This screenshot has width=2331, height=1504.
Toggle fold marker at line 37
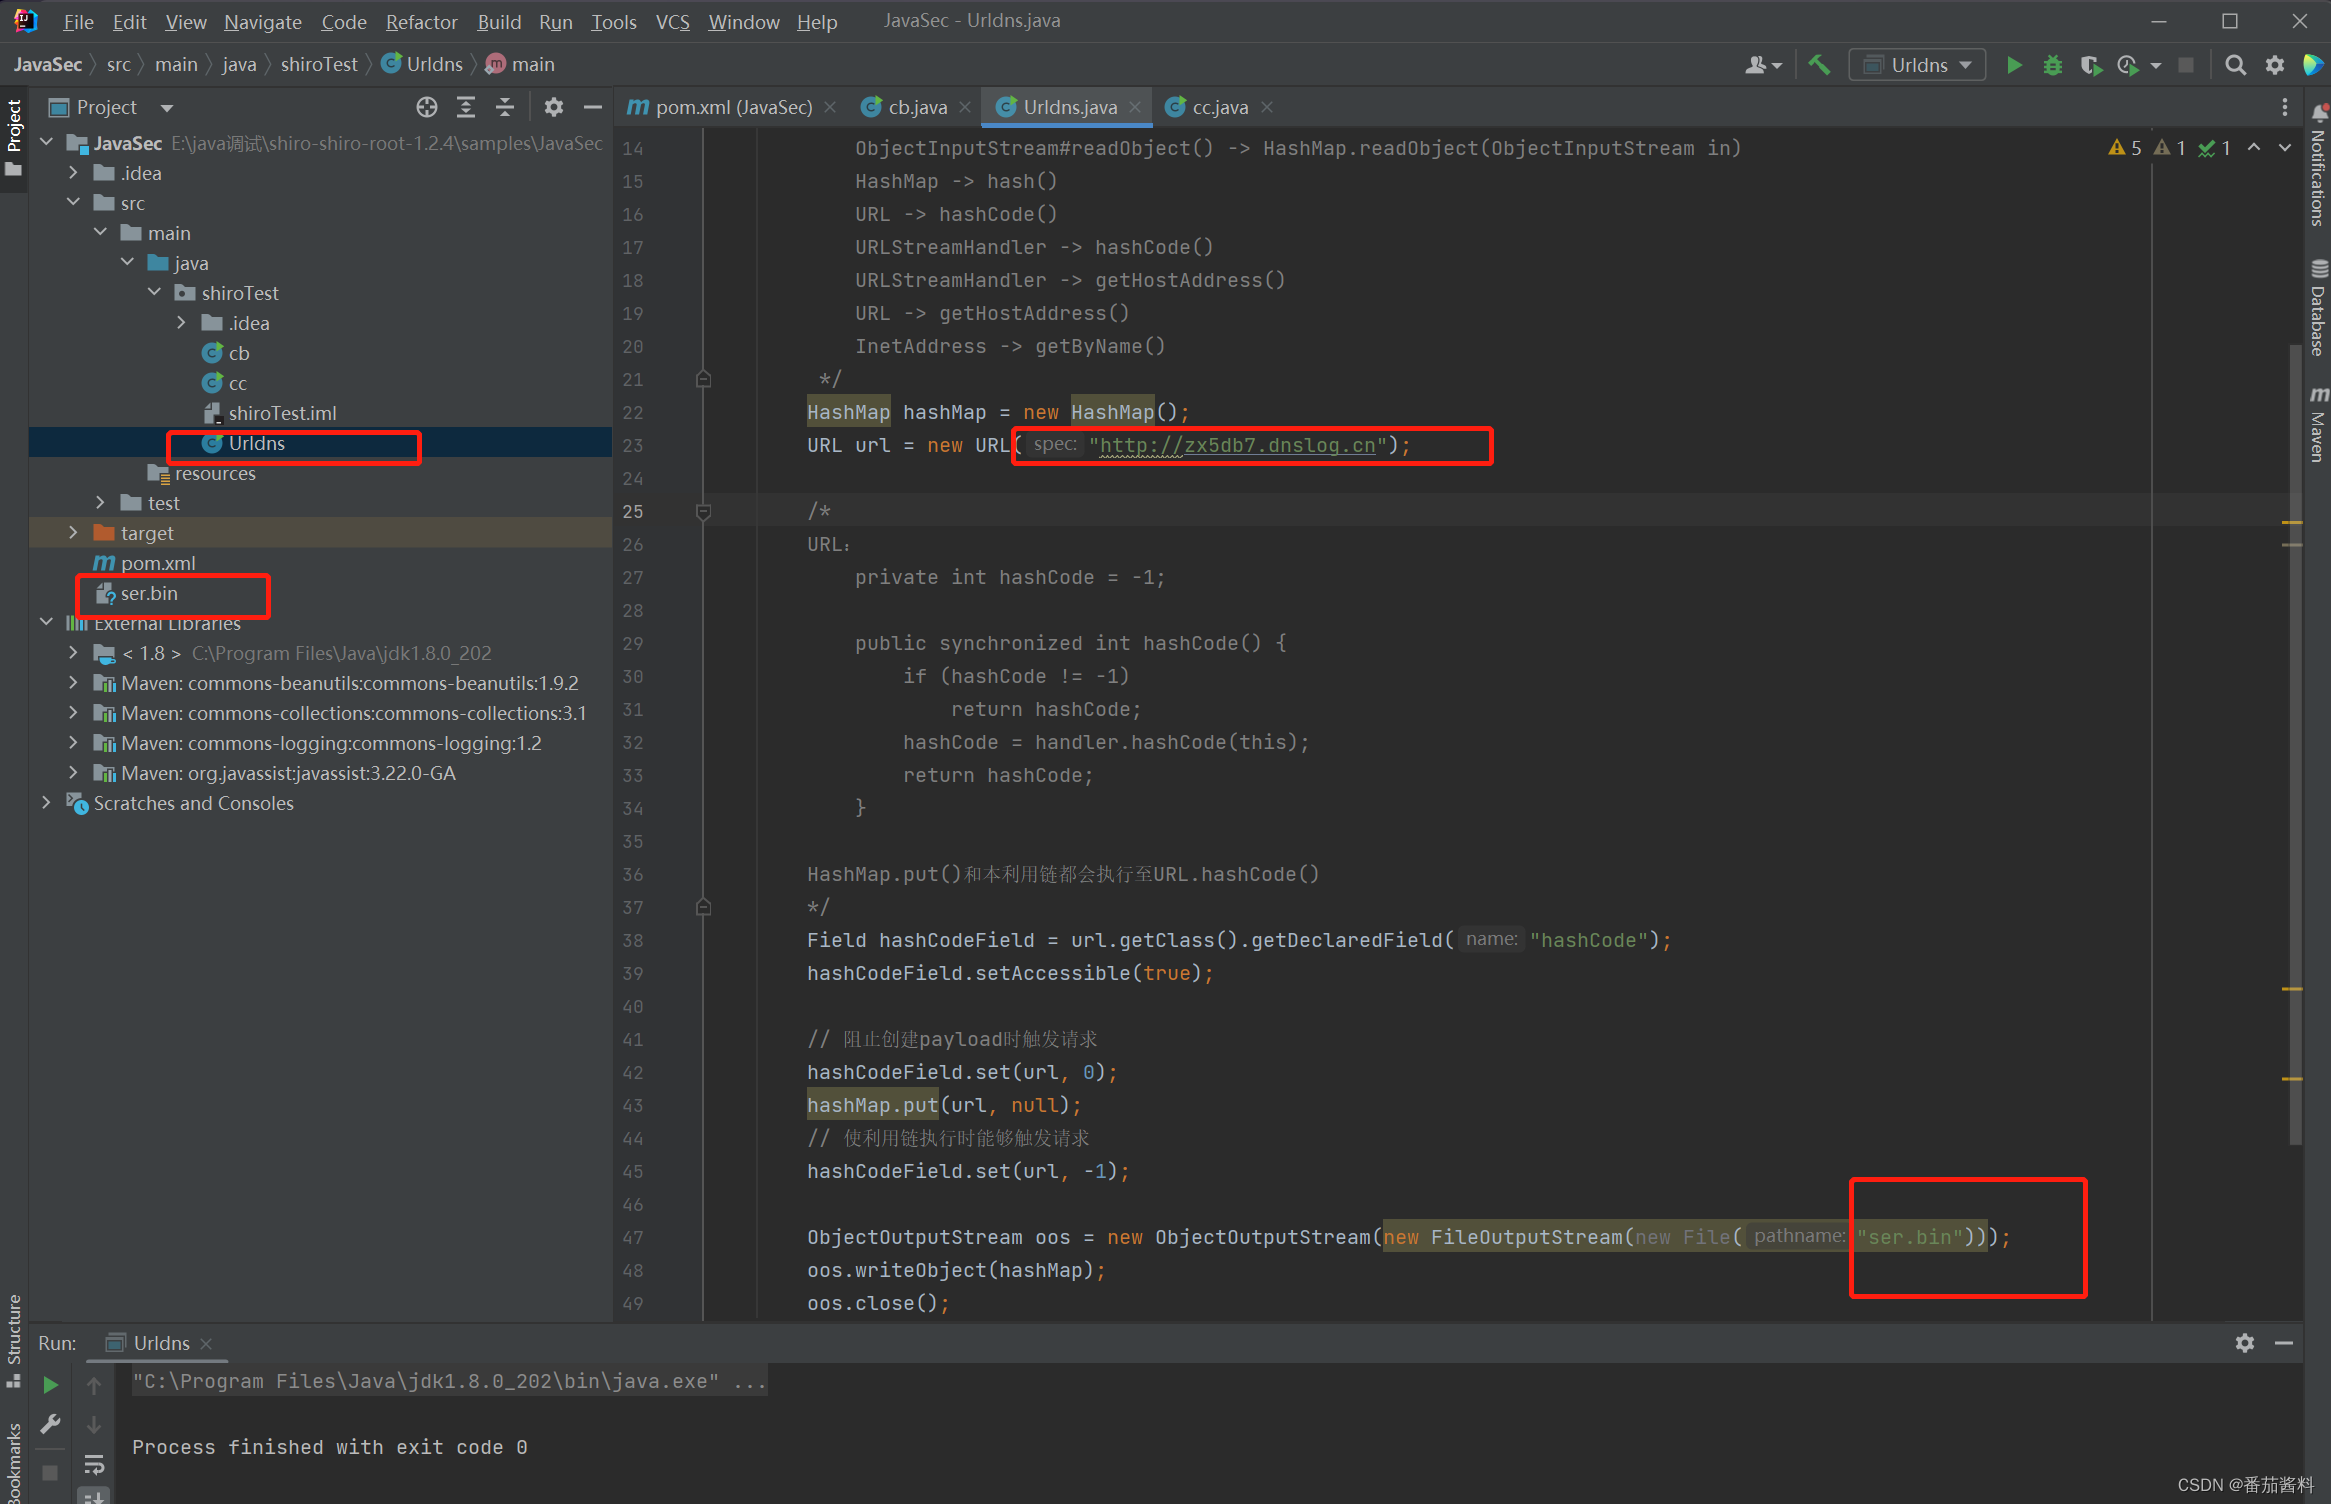click(703, 907)
